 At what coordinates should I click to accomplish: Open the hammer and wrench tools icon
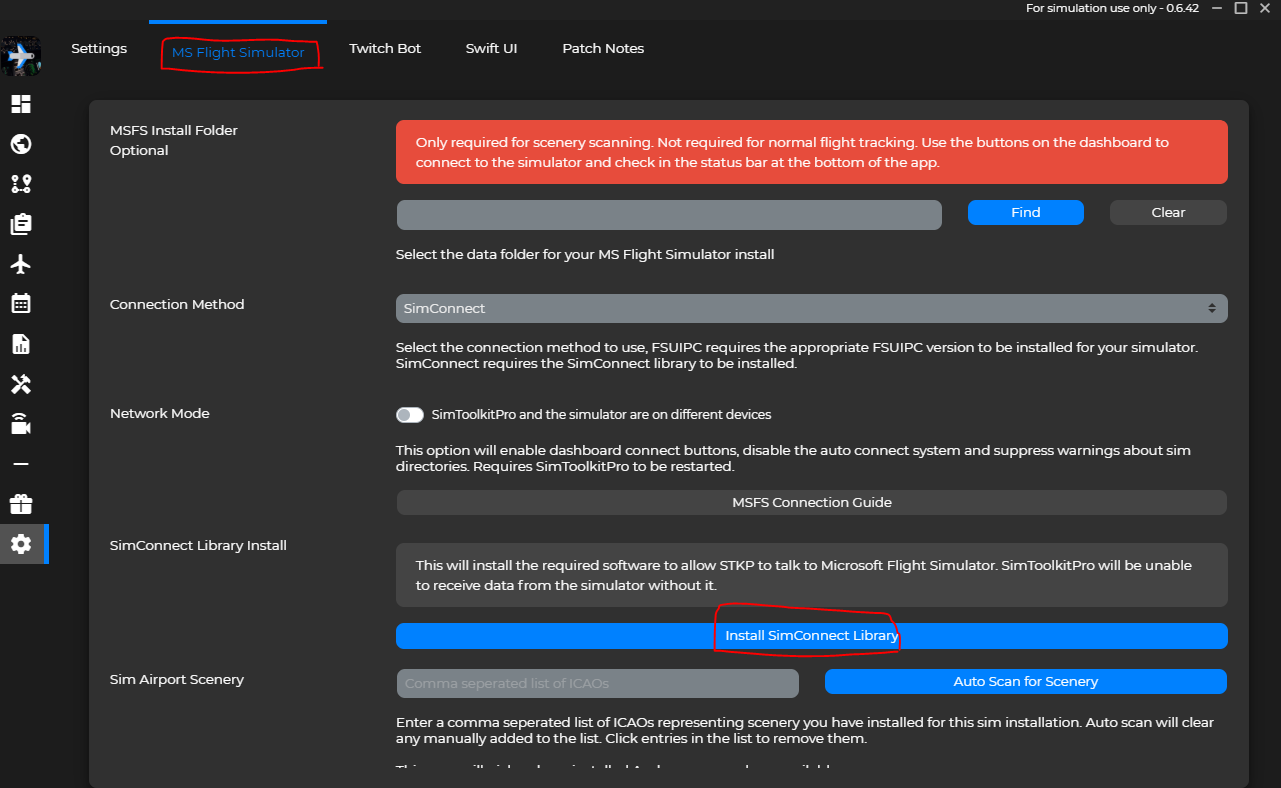[x=21, y=384]
